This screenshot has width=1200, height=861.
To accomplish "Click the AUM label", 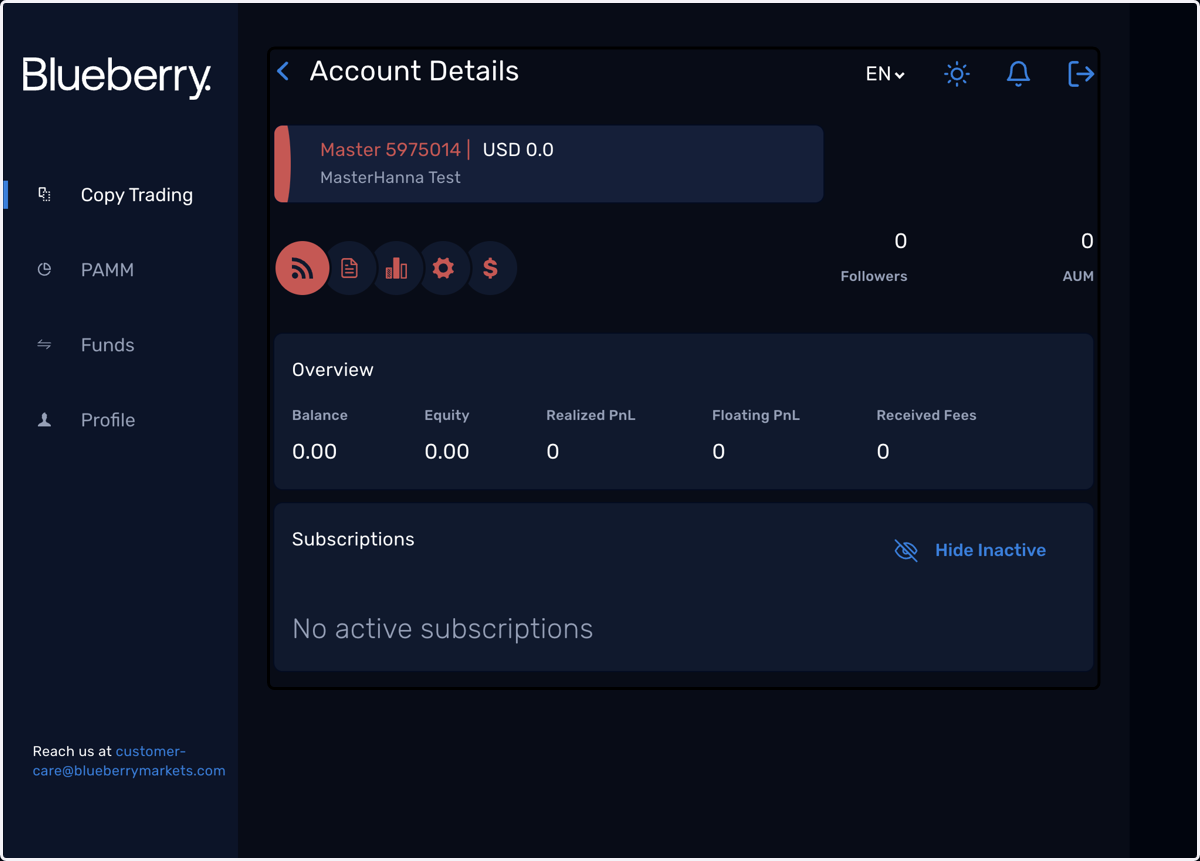I will point(1078,276).
